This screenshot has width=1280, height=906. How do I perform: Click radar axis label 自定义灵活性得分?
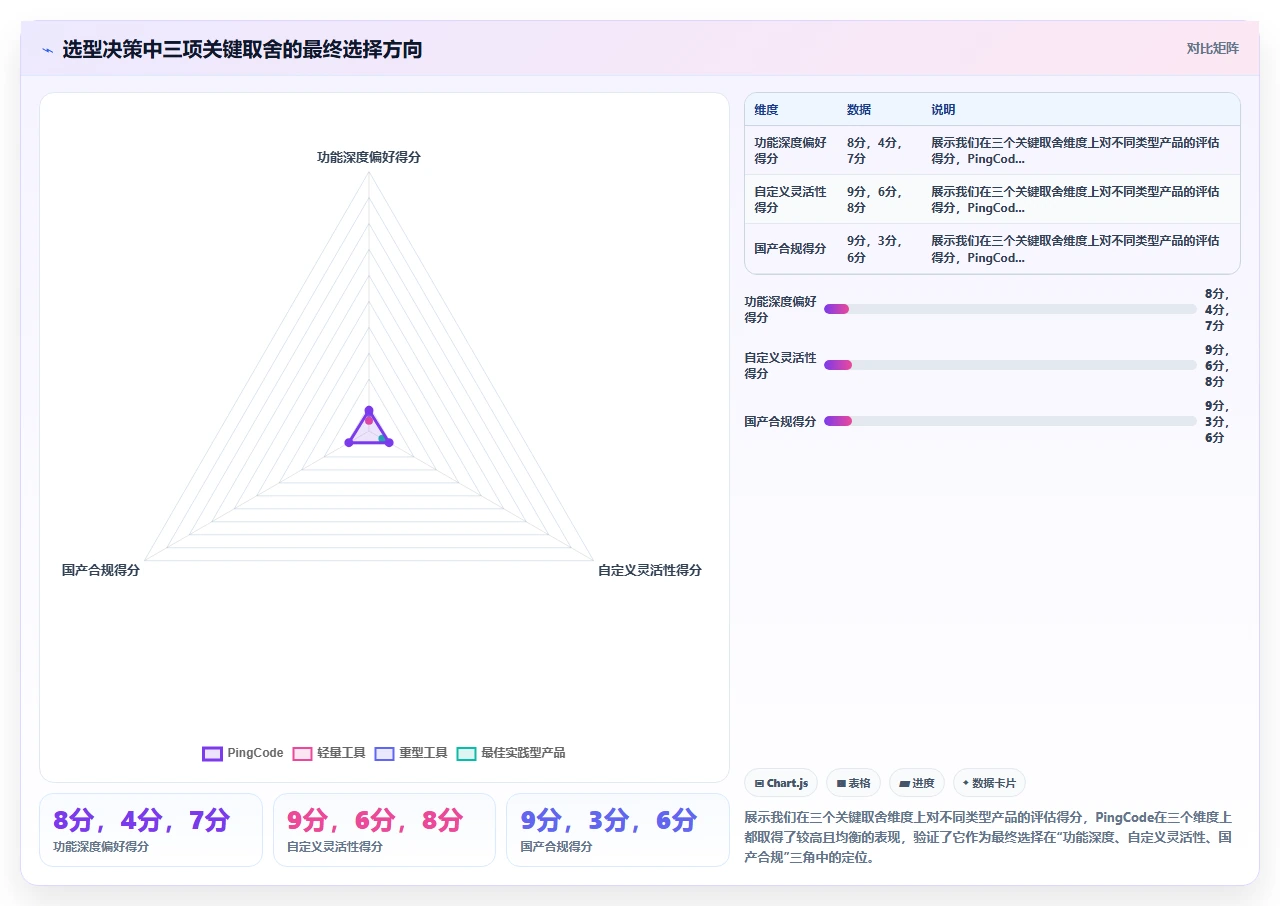[650, 570]
